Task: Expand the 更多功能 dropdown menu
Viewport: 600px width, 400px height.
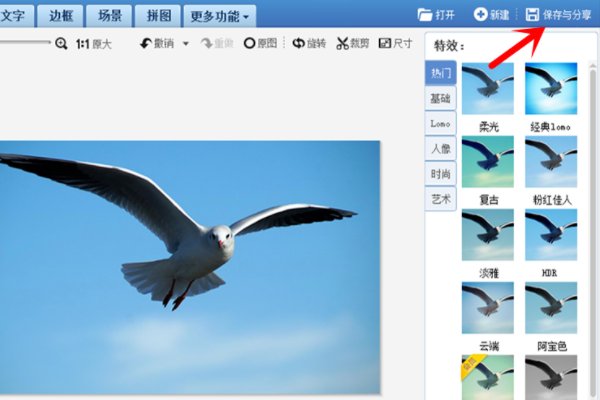Action: coord(219,16)
